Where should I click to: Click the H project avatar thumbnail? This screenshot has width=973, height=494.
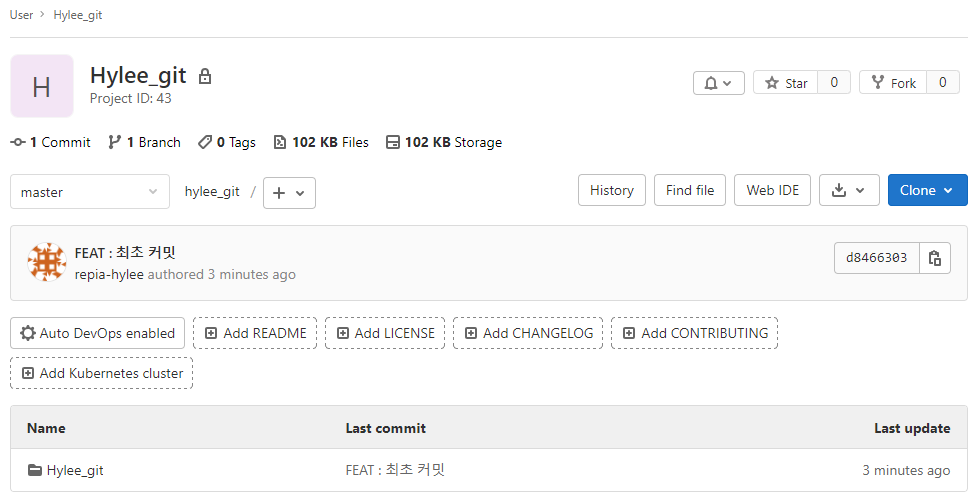coord(42,86)
